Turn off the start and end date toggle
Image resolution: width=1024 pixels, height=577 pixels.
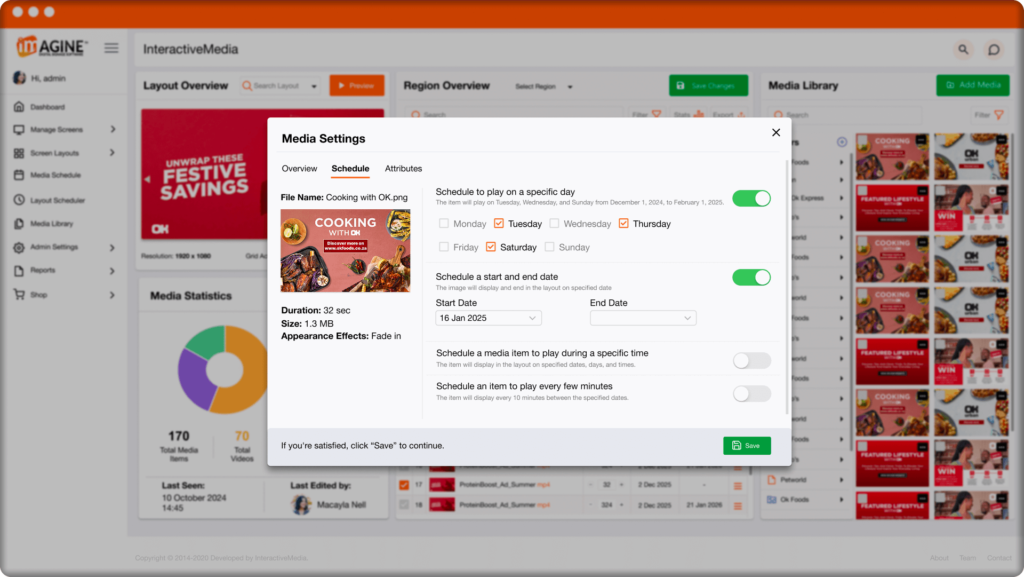click(751, 277)
